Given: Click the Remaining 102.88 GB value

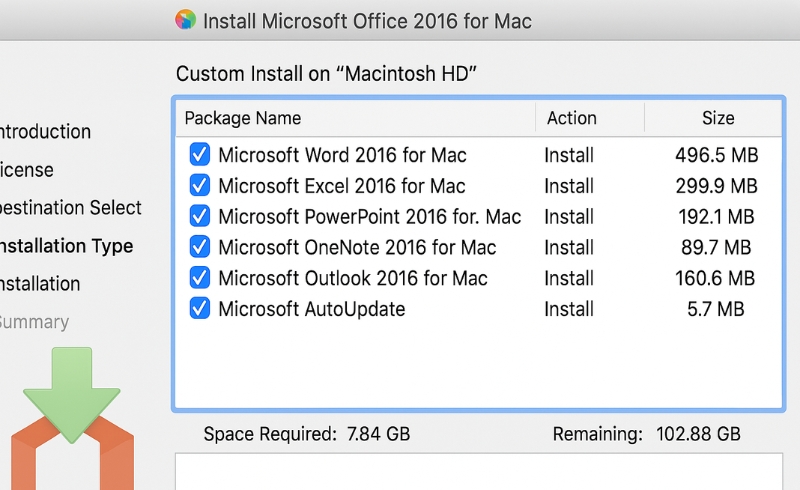Looking at the screenshot, I should tap(698, 434).
